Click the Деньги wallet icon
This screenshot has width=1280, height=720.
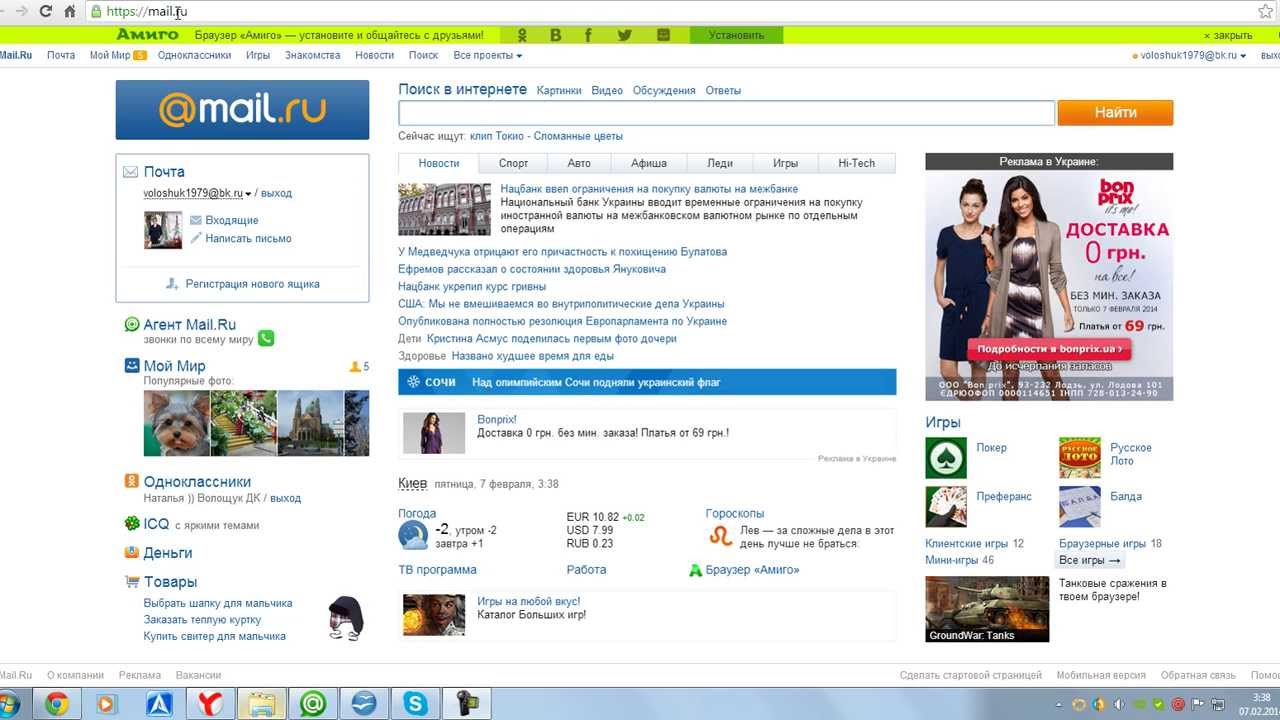tap(131, 552)
